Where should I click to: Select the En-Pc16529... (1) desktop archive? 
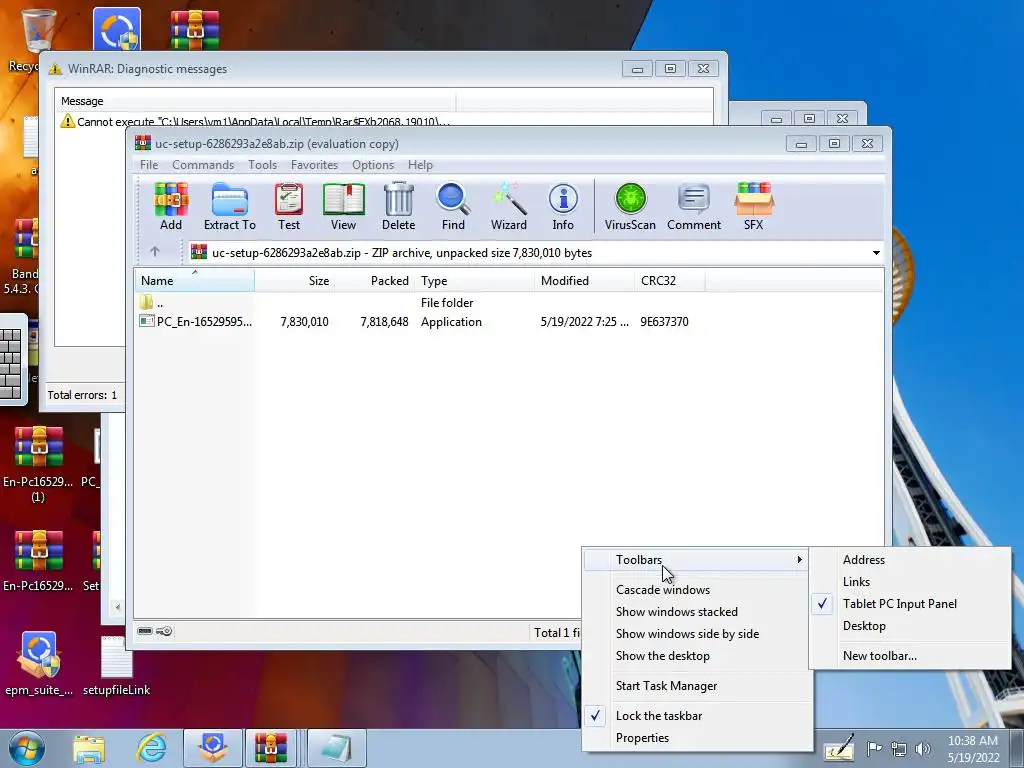tap(38, 464)
